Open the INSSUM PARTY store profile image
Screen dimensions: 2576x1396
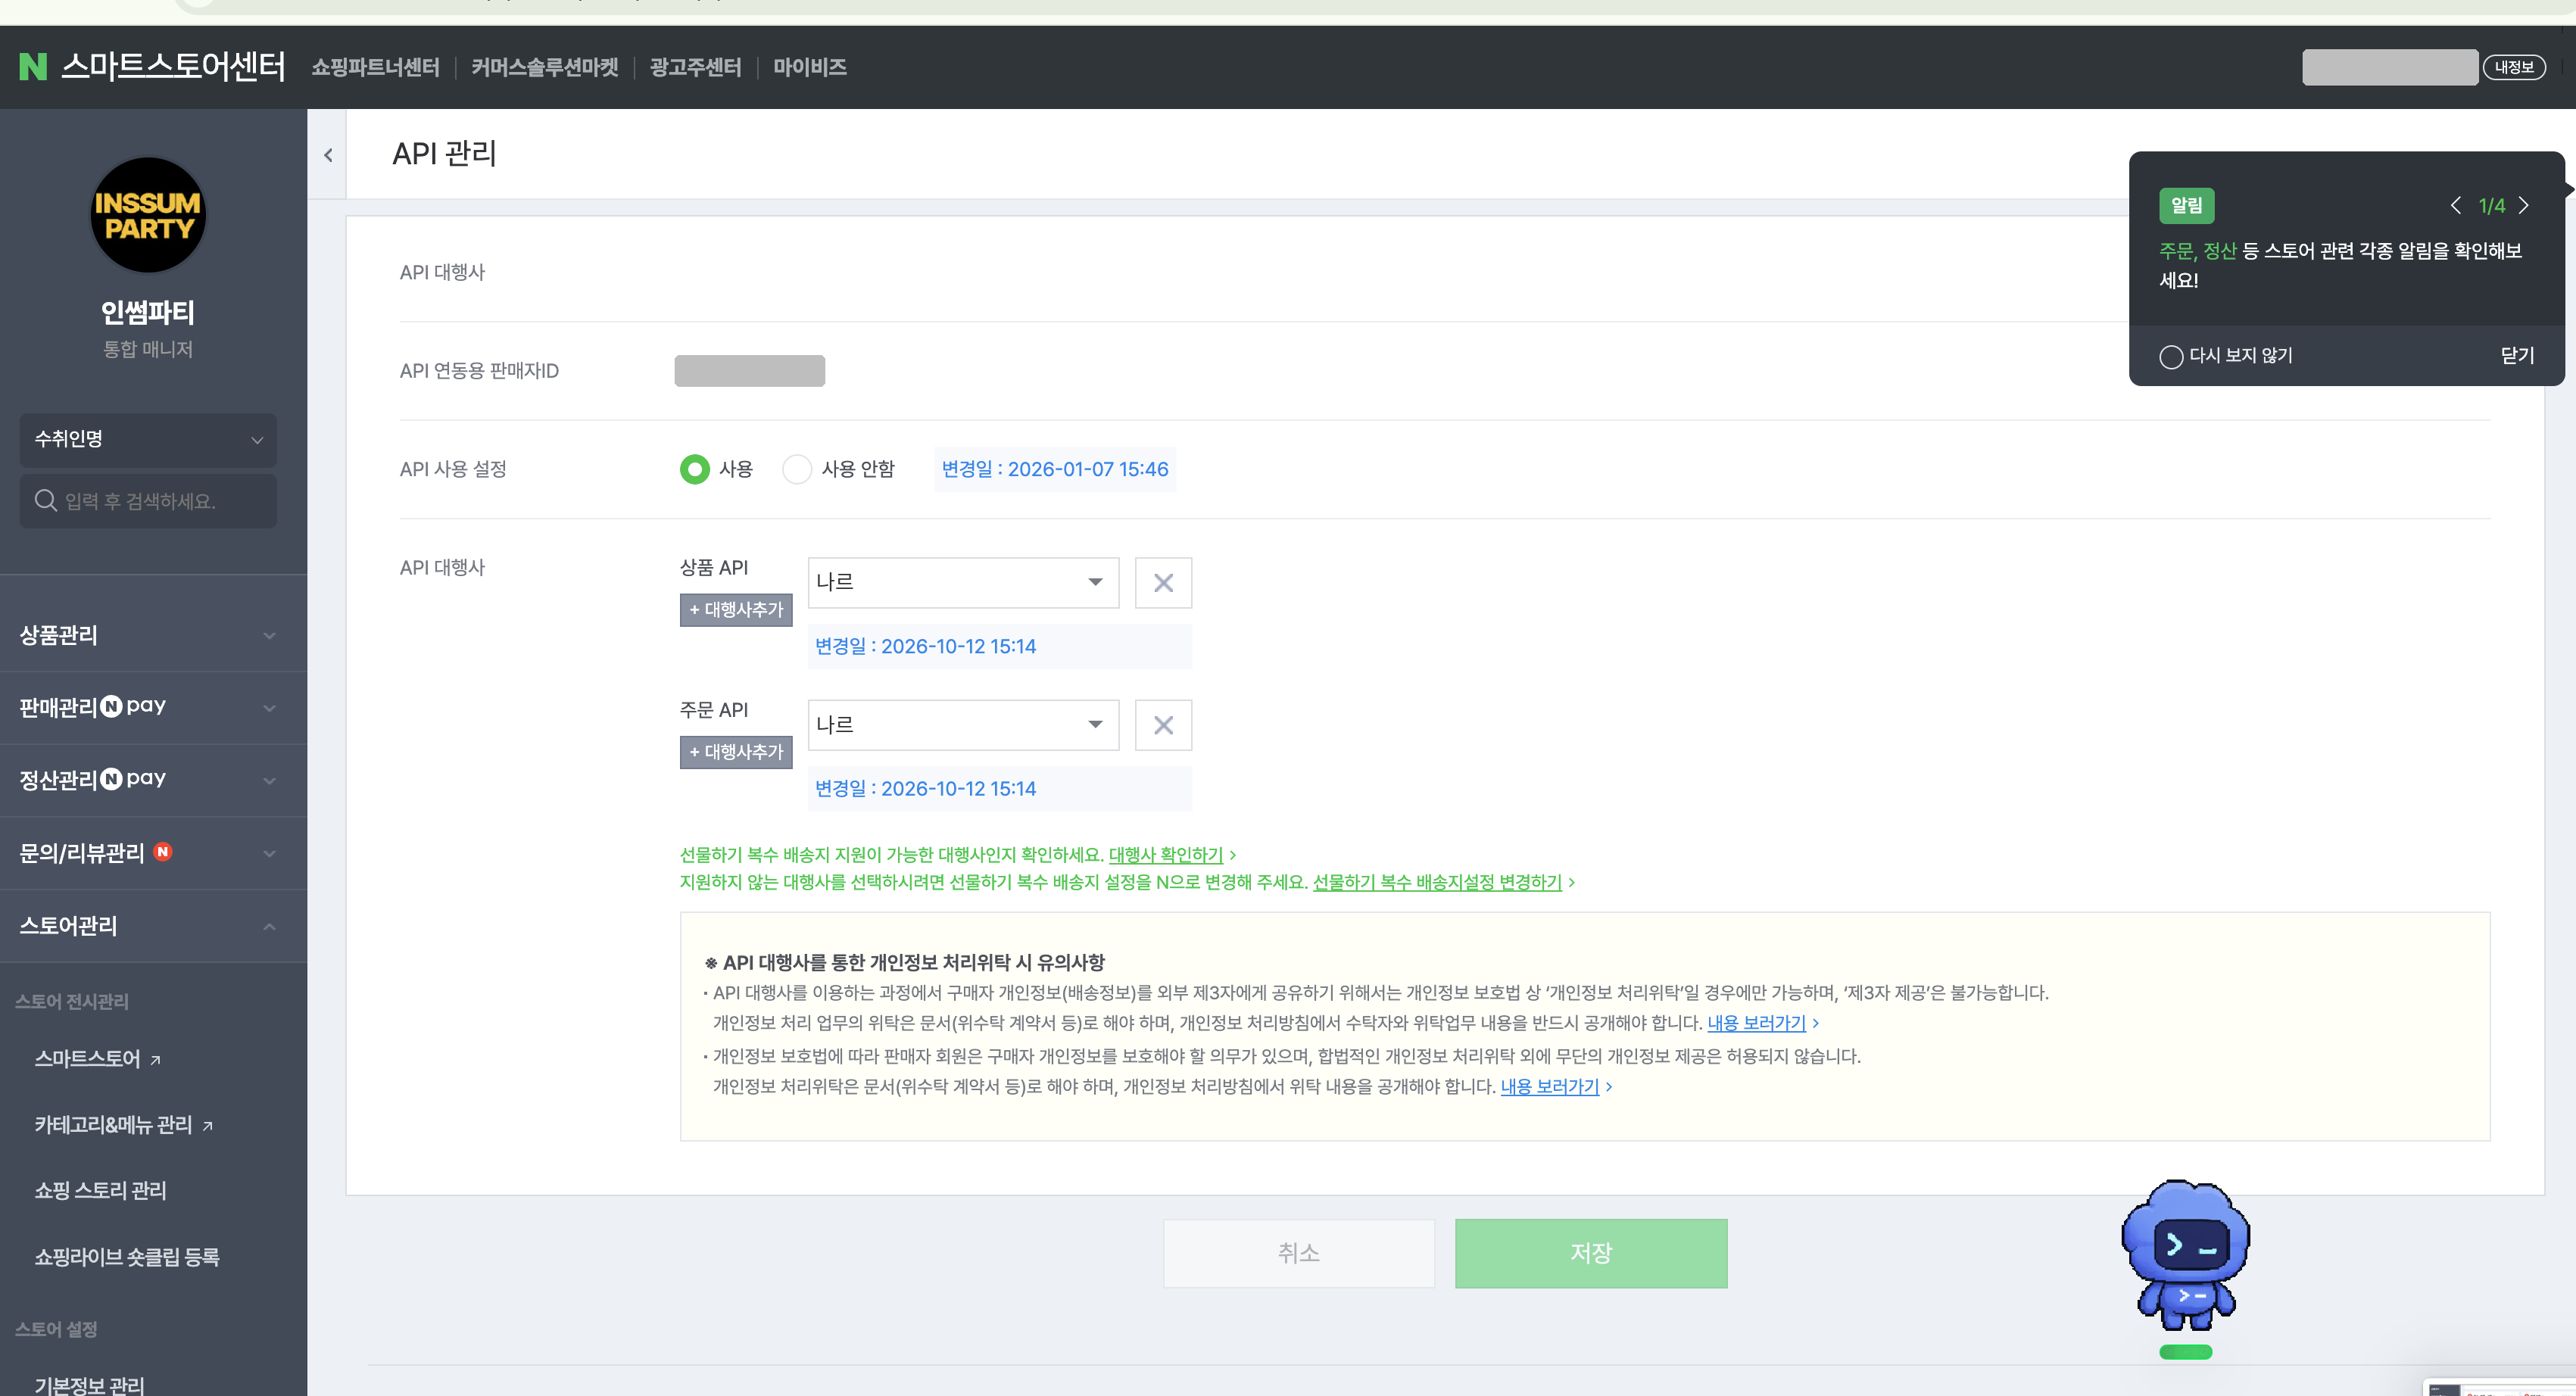pyautogui.click(x=148, y=215)
